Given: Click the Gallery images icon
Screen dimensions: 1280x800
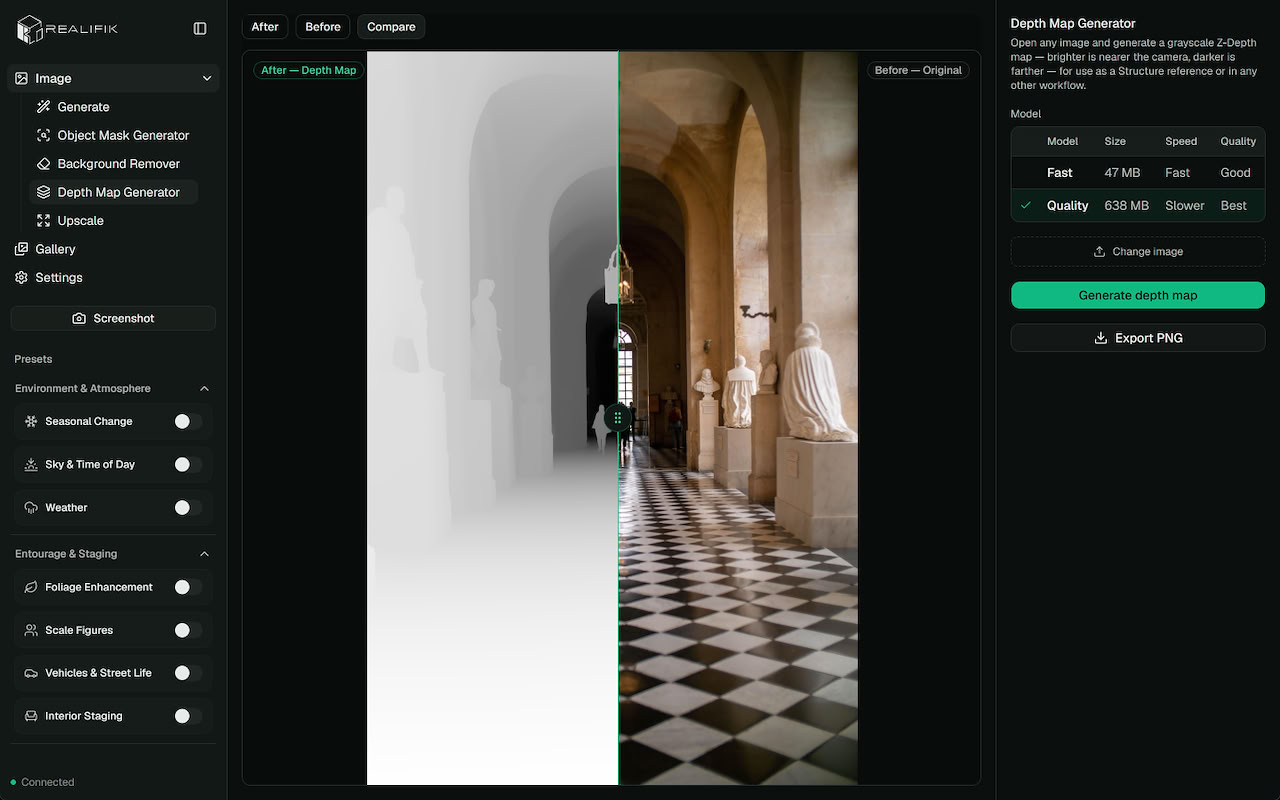Looking at the screenshot, I should pos(22,249).
